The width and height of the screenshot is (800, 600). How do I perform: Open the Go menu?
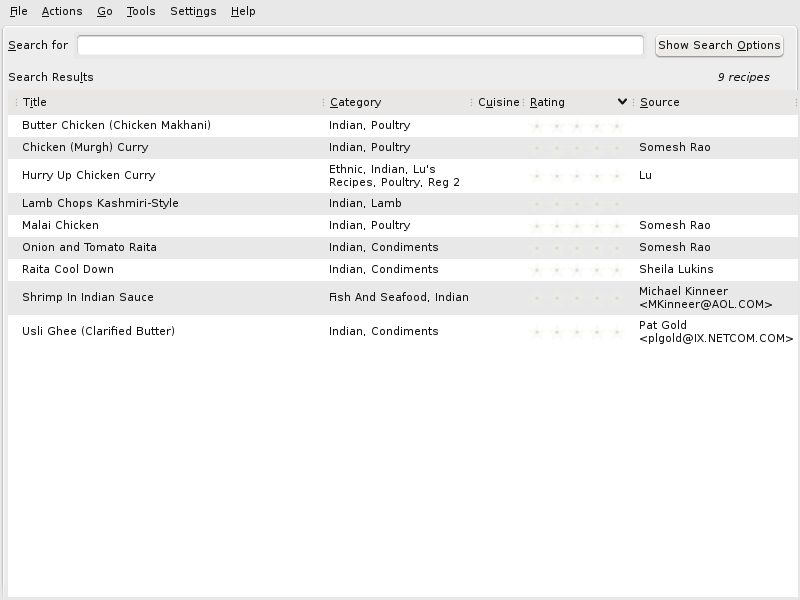(105, 11)
